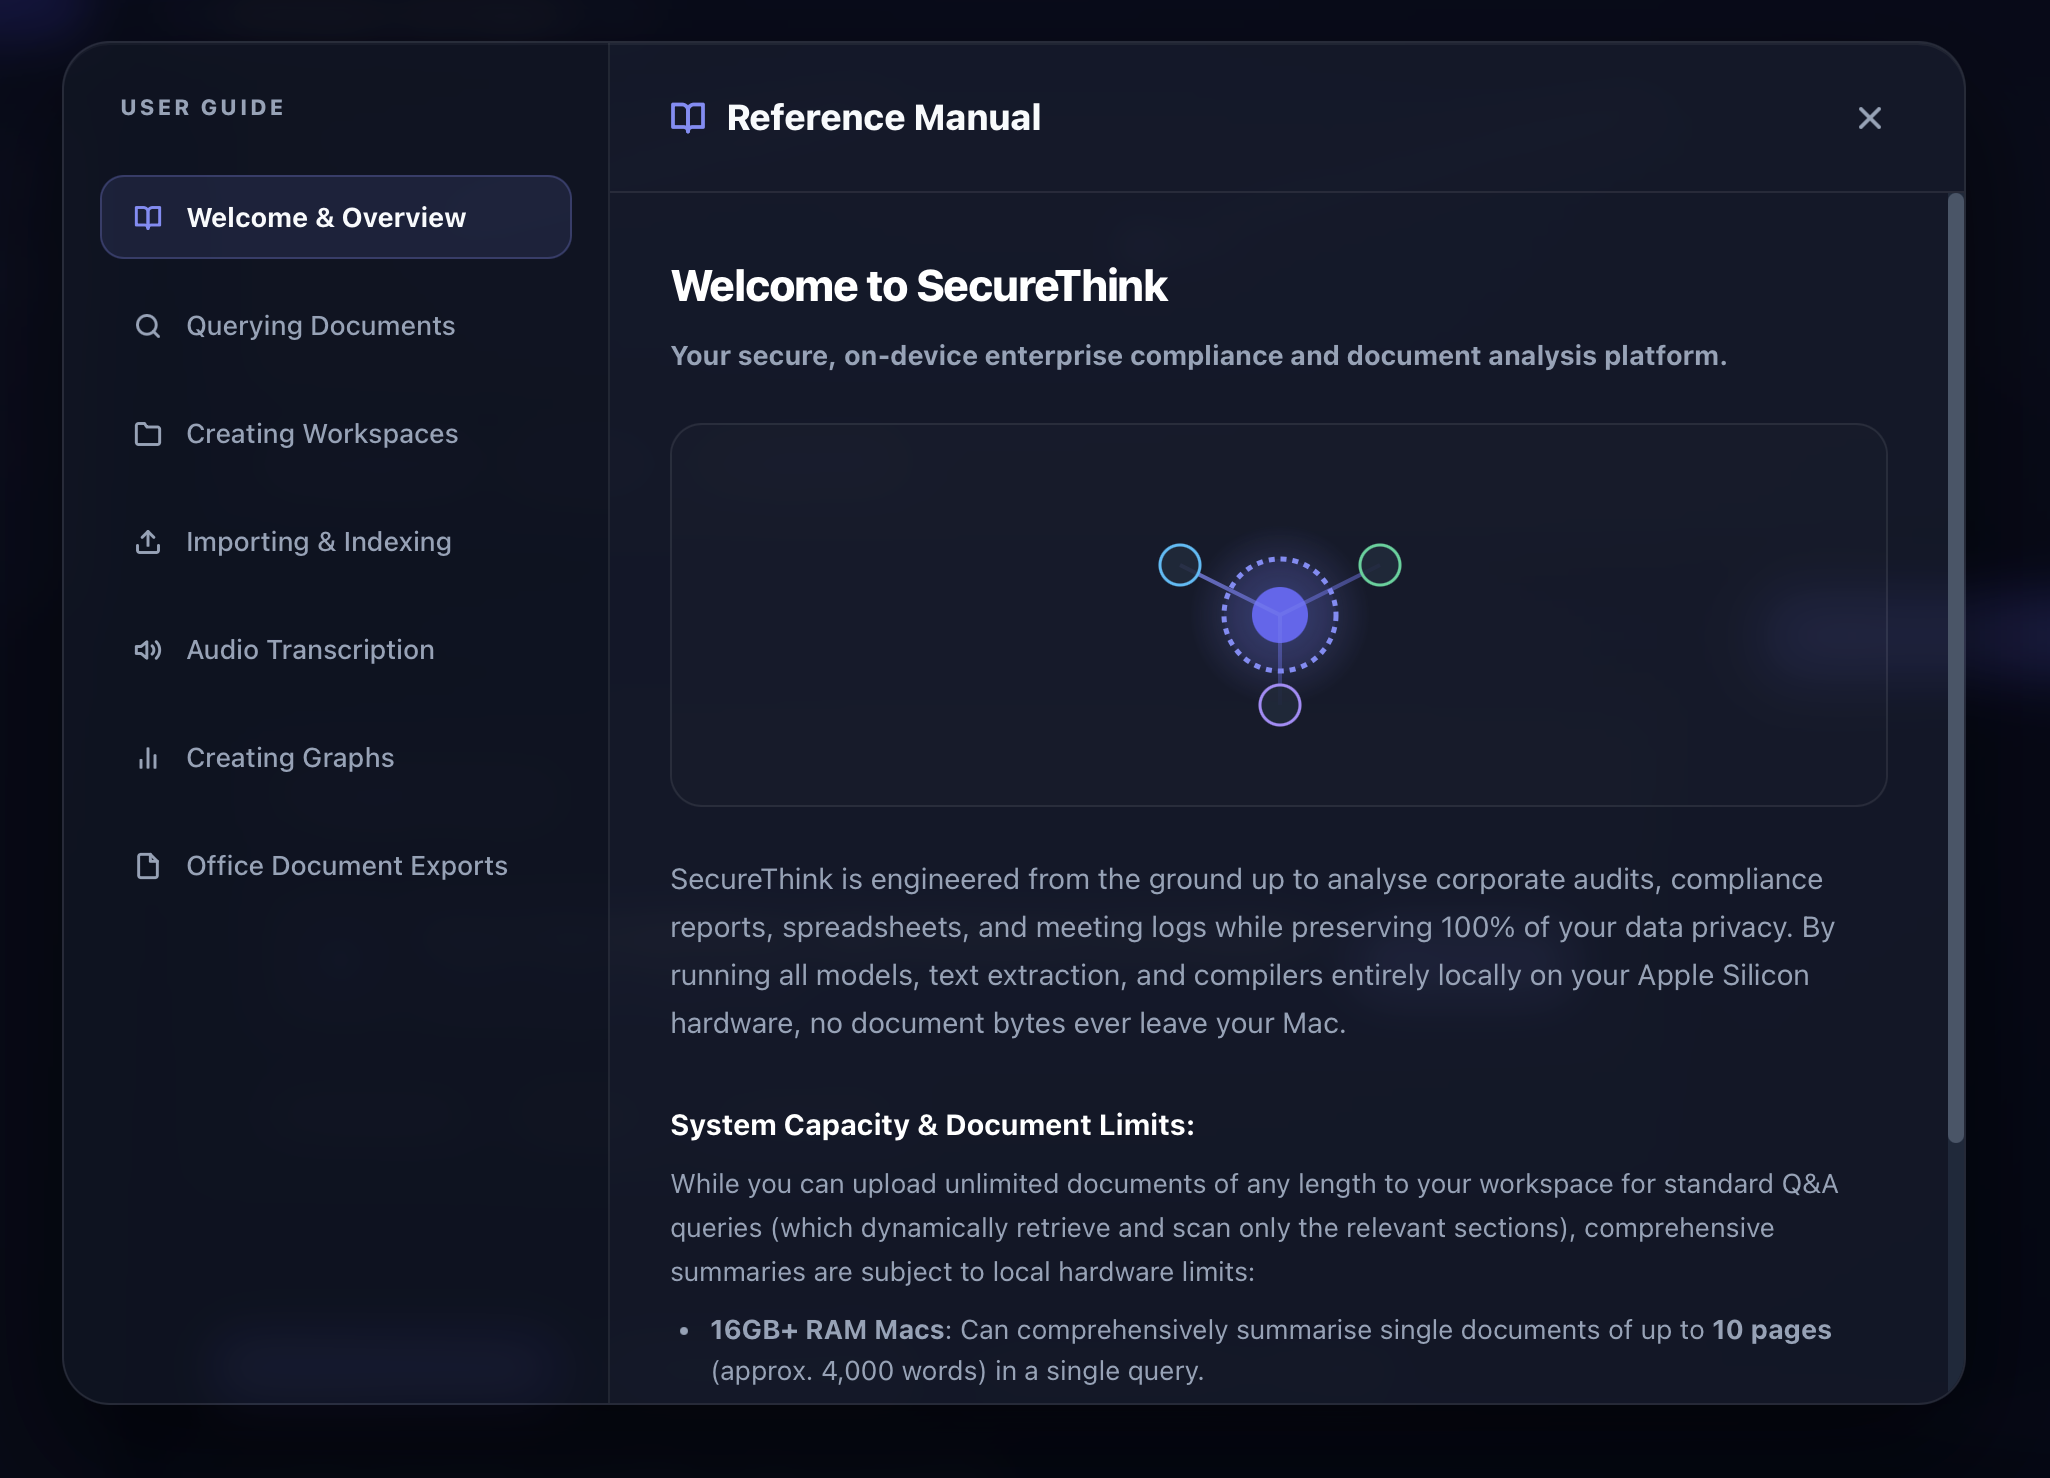The image size is (2050, 1478).
Task: Click the 'Your secure, on-device enterprise' subtitle
Action: 1198,356
